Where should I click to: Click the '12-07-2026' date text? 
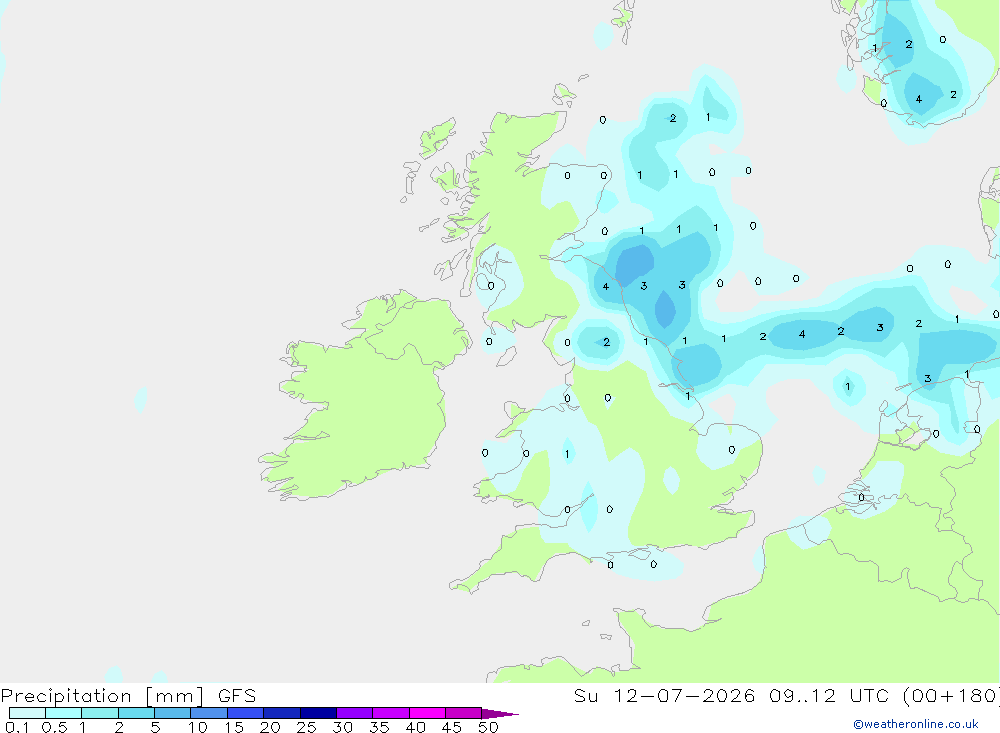point(684,695)
